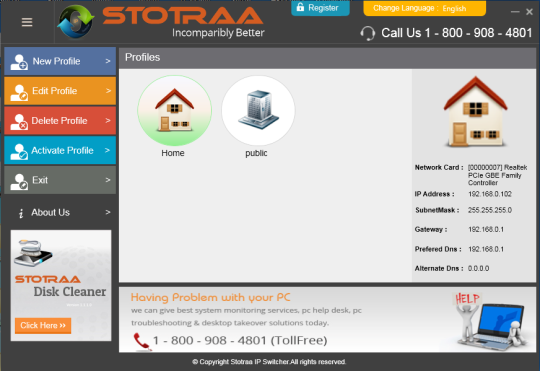Open the Change Language dropdown

click(424, 8)
